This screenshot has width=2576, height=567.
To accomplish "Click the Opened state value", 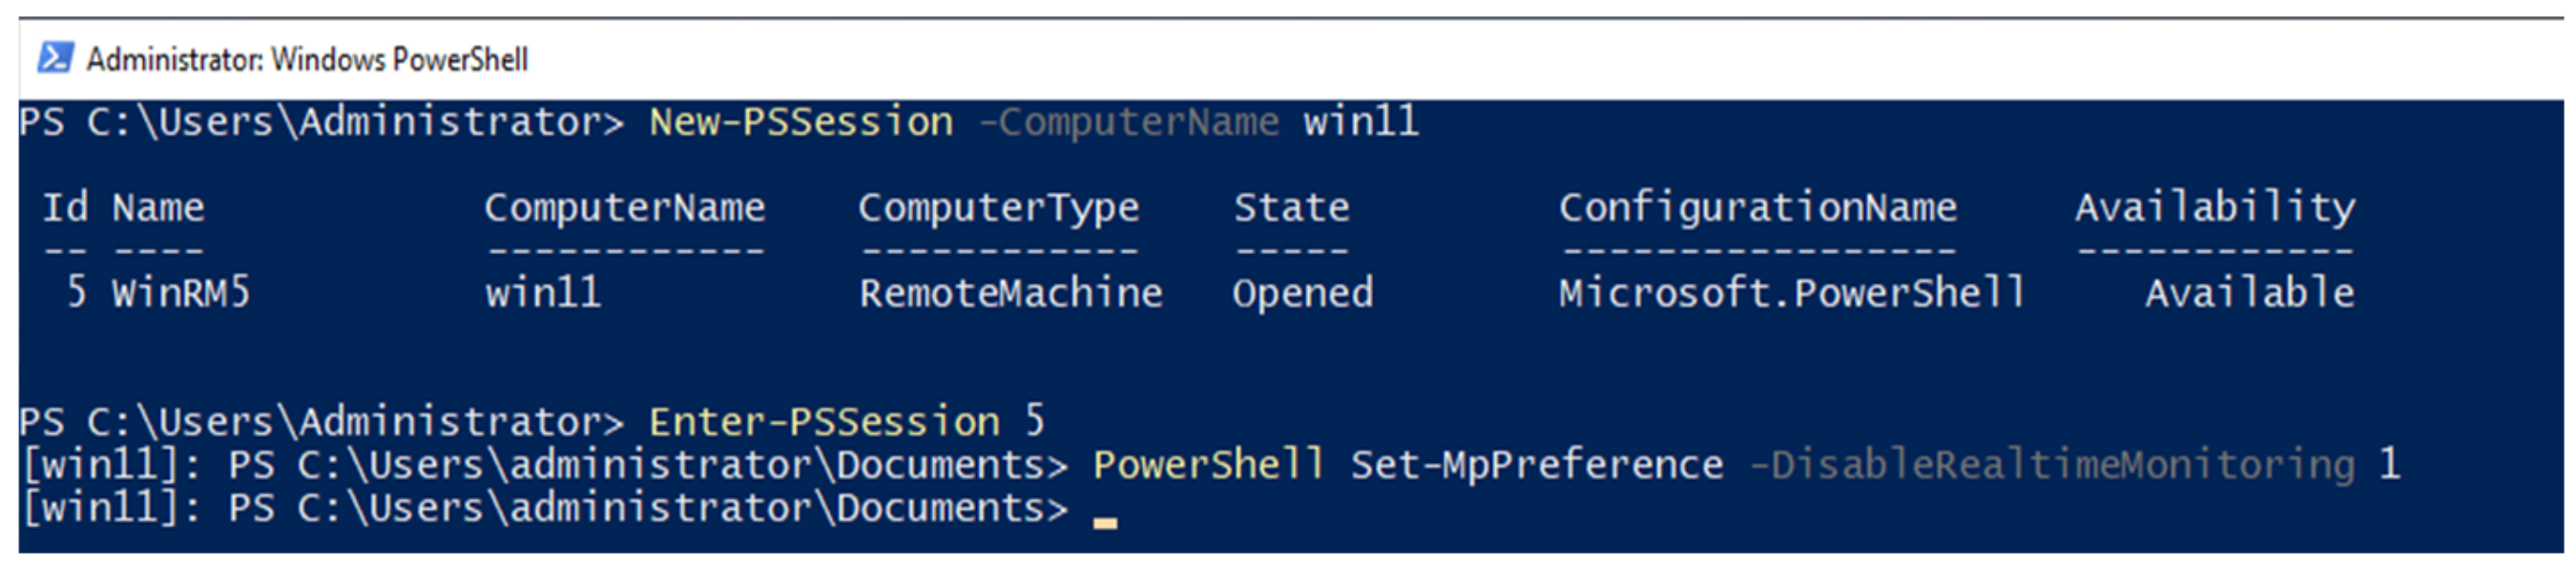I will pyautogui.click(x=1302, y=293).
